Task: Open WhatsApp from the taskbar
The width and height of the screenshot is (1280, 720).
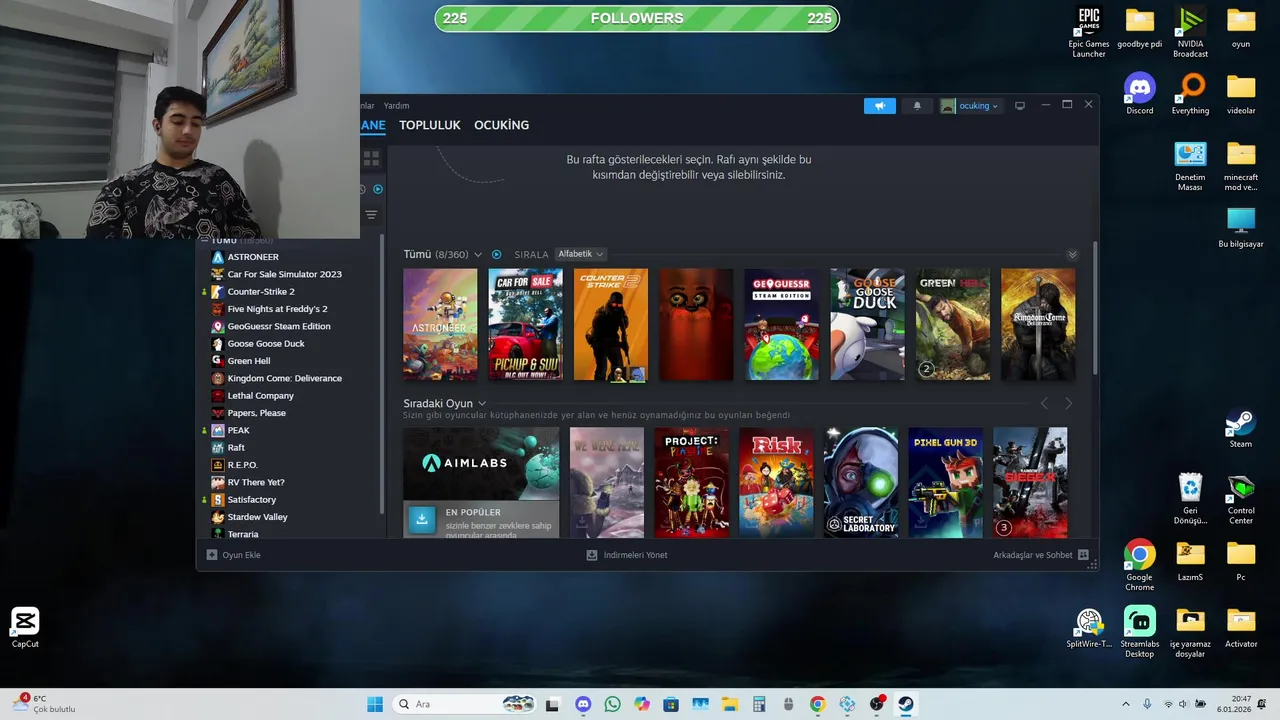Action: pos(612,704)
